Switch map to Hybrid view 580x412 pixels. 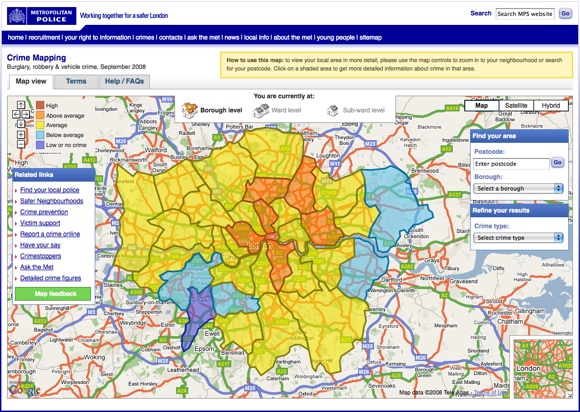point(551,105)
